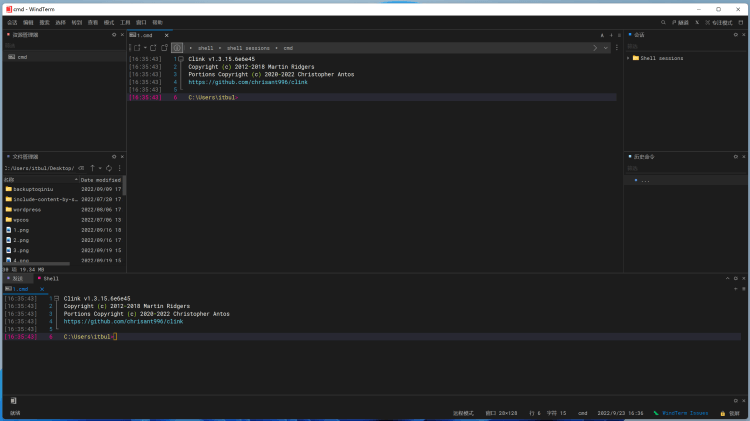Screen dimensions: 750x421
Task: Click the right chevron in session toolbar
Action: (595, 48)
